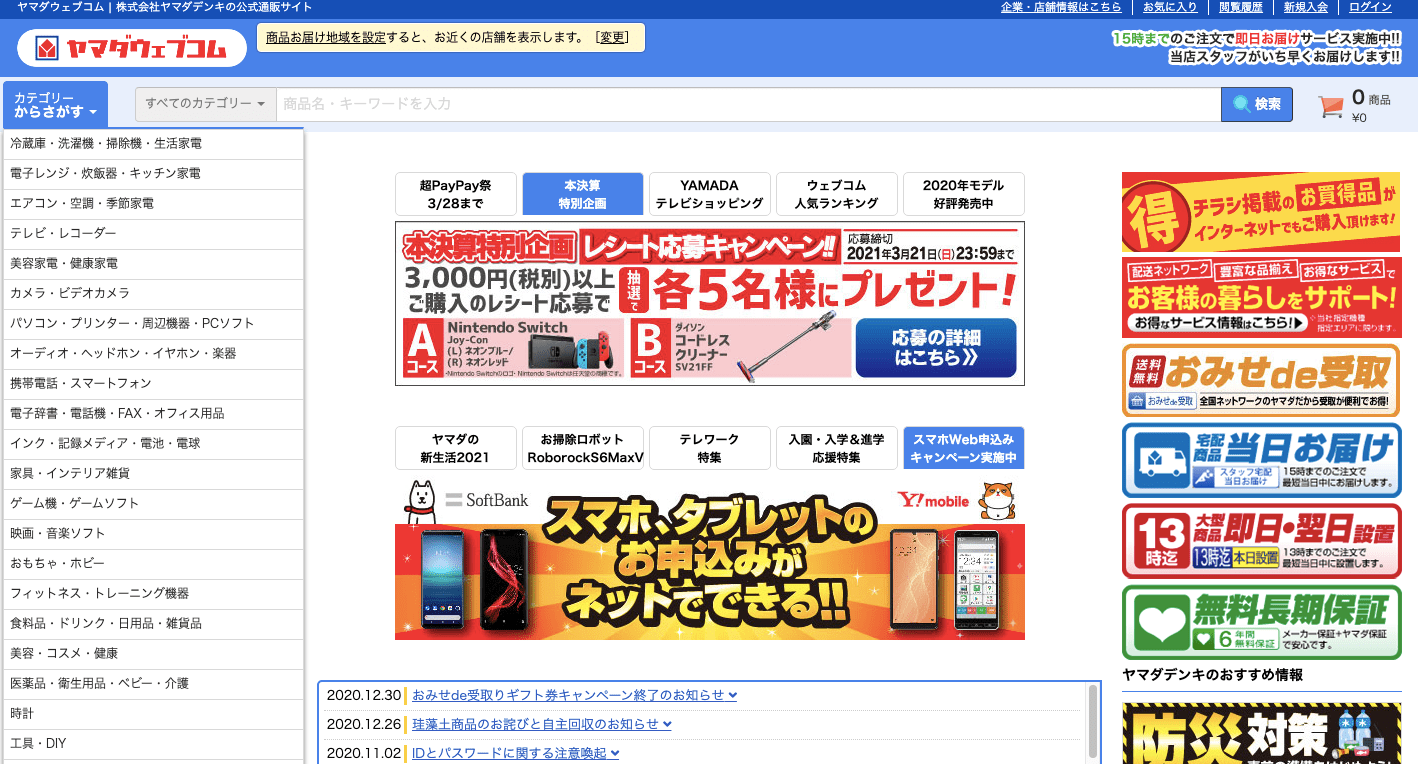Select フィットネス・トレーニング機器 category
Screen dimensions: 1418x764
point(154,594)
